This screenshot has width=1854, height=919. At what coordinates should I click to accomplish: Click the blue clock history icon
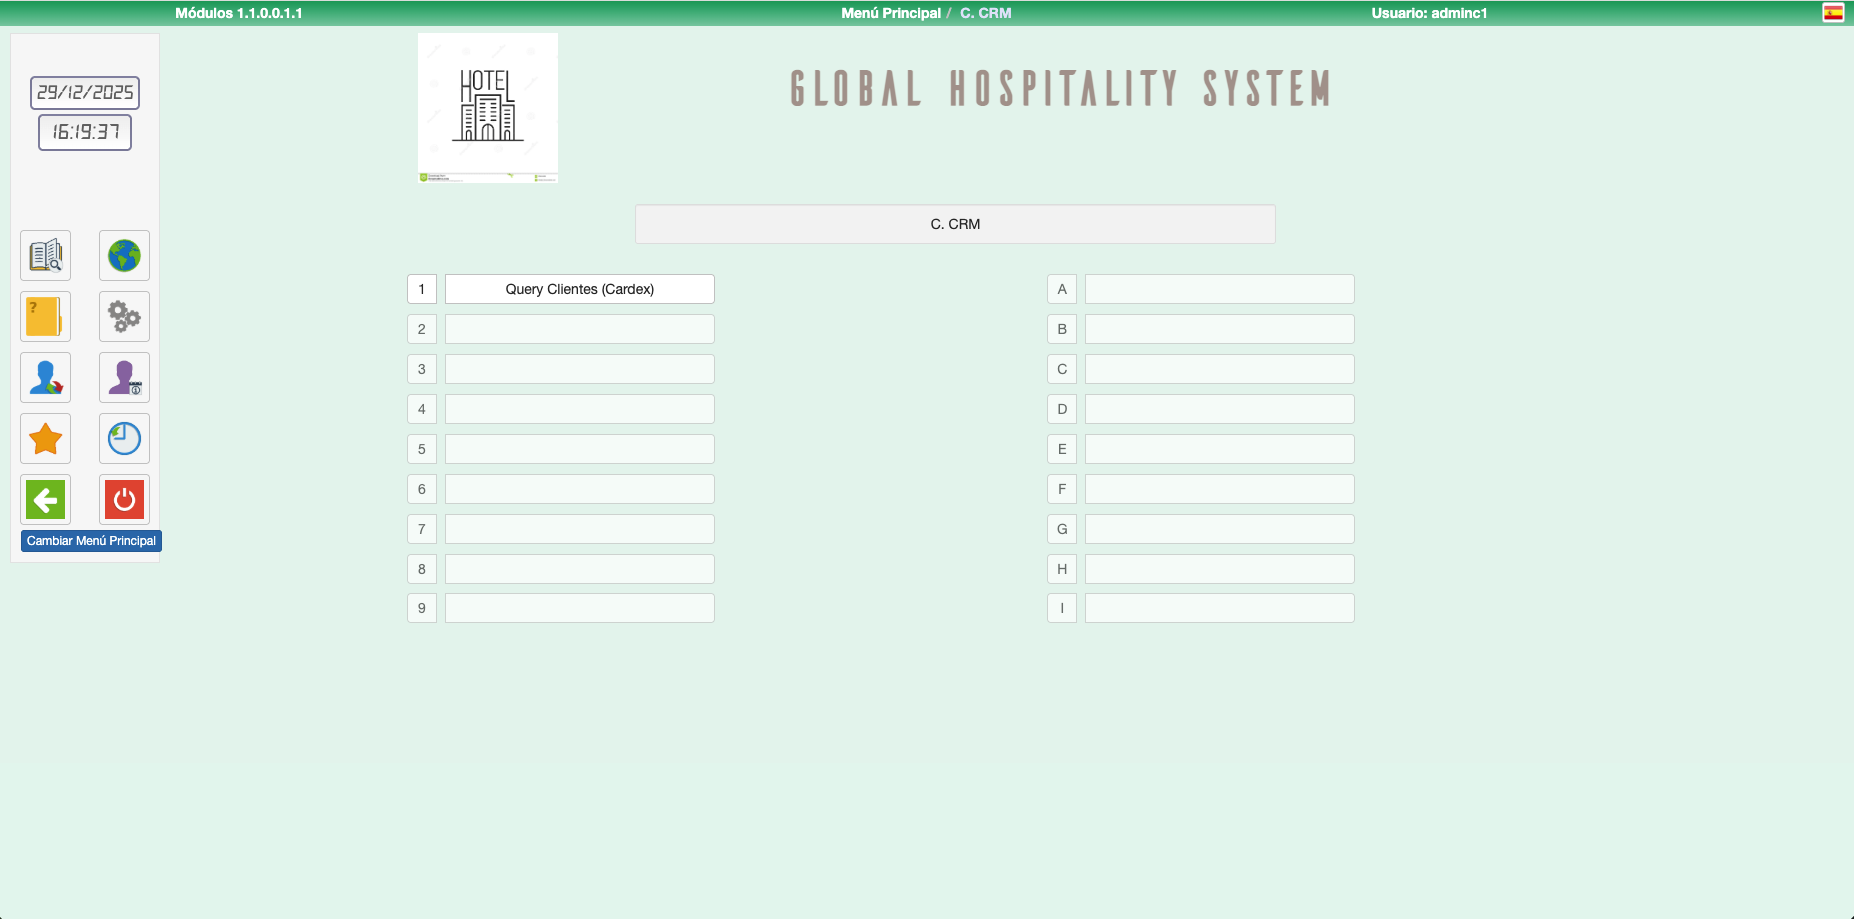(x=124, y=439)
